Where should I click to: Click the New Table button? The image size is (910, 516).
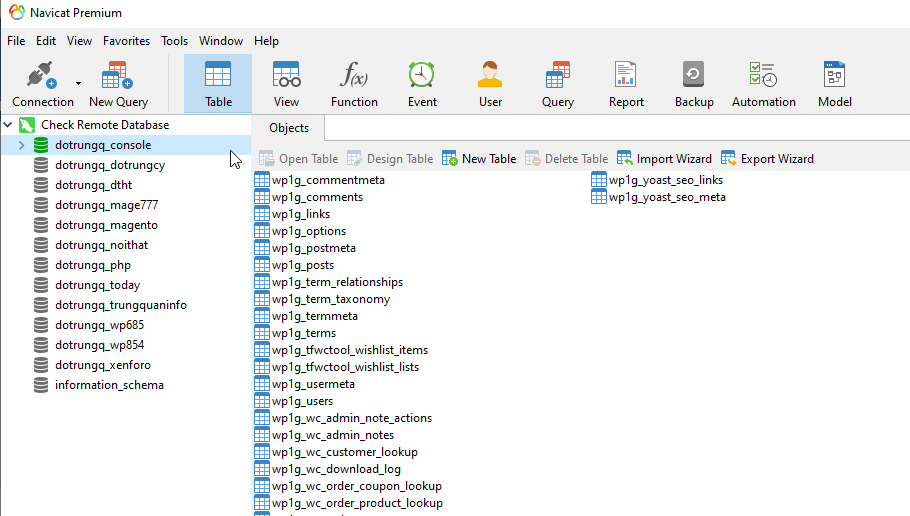pos(479,159)
